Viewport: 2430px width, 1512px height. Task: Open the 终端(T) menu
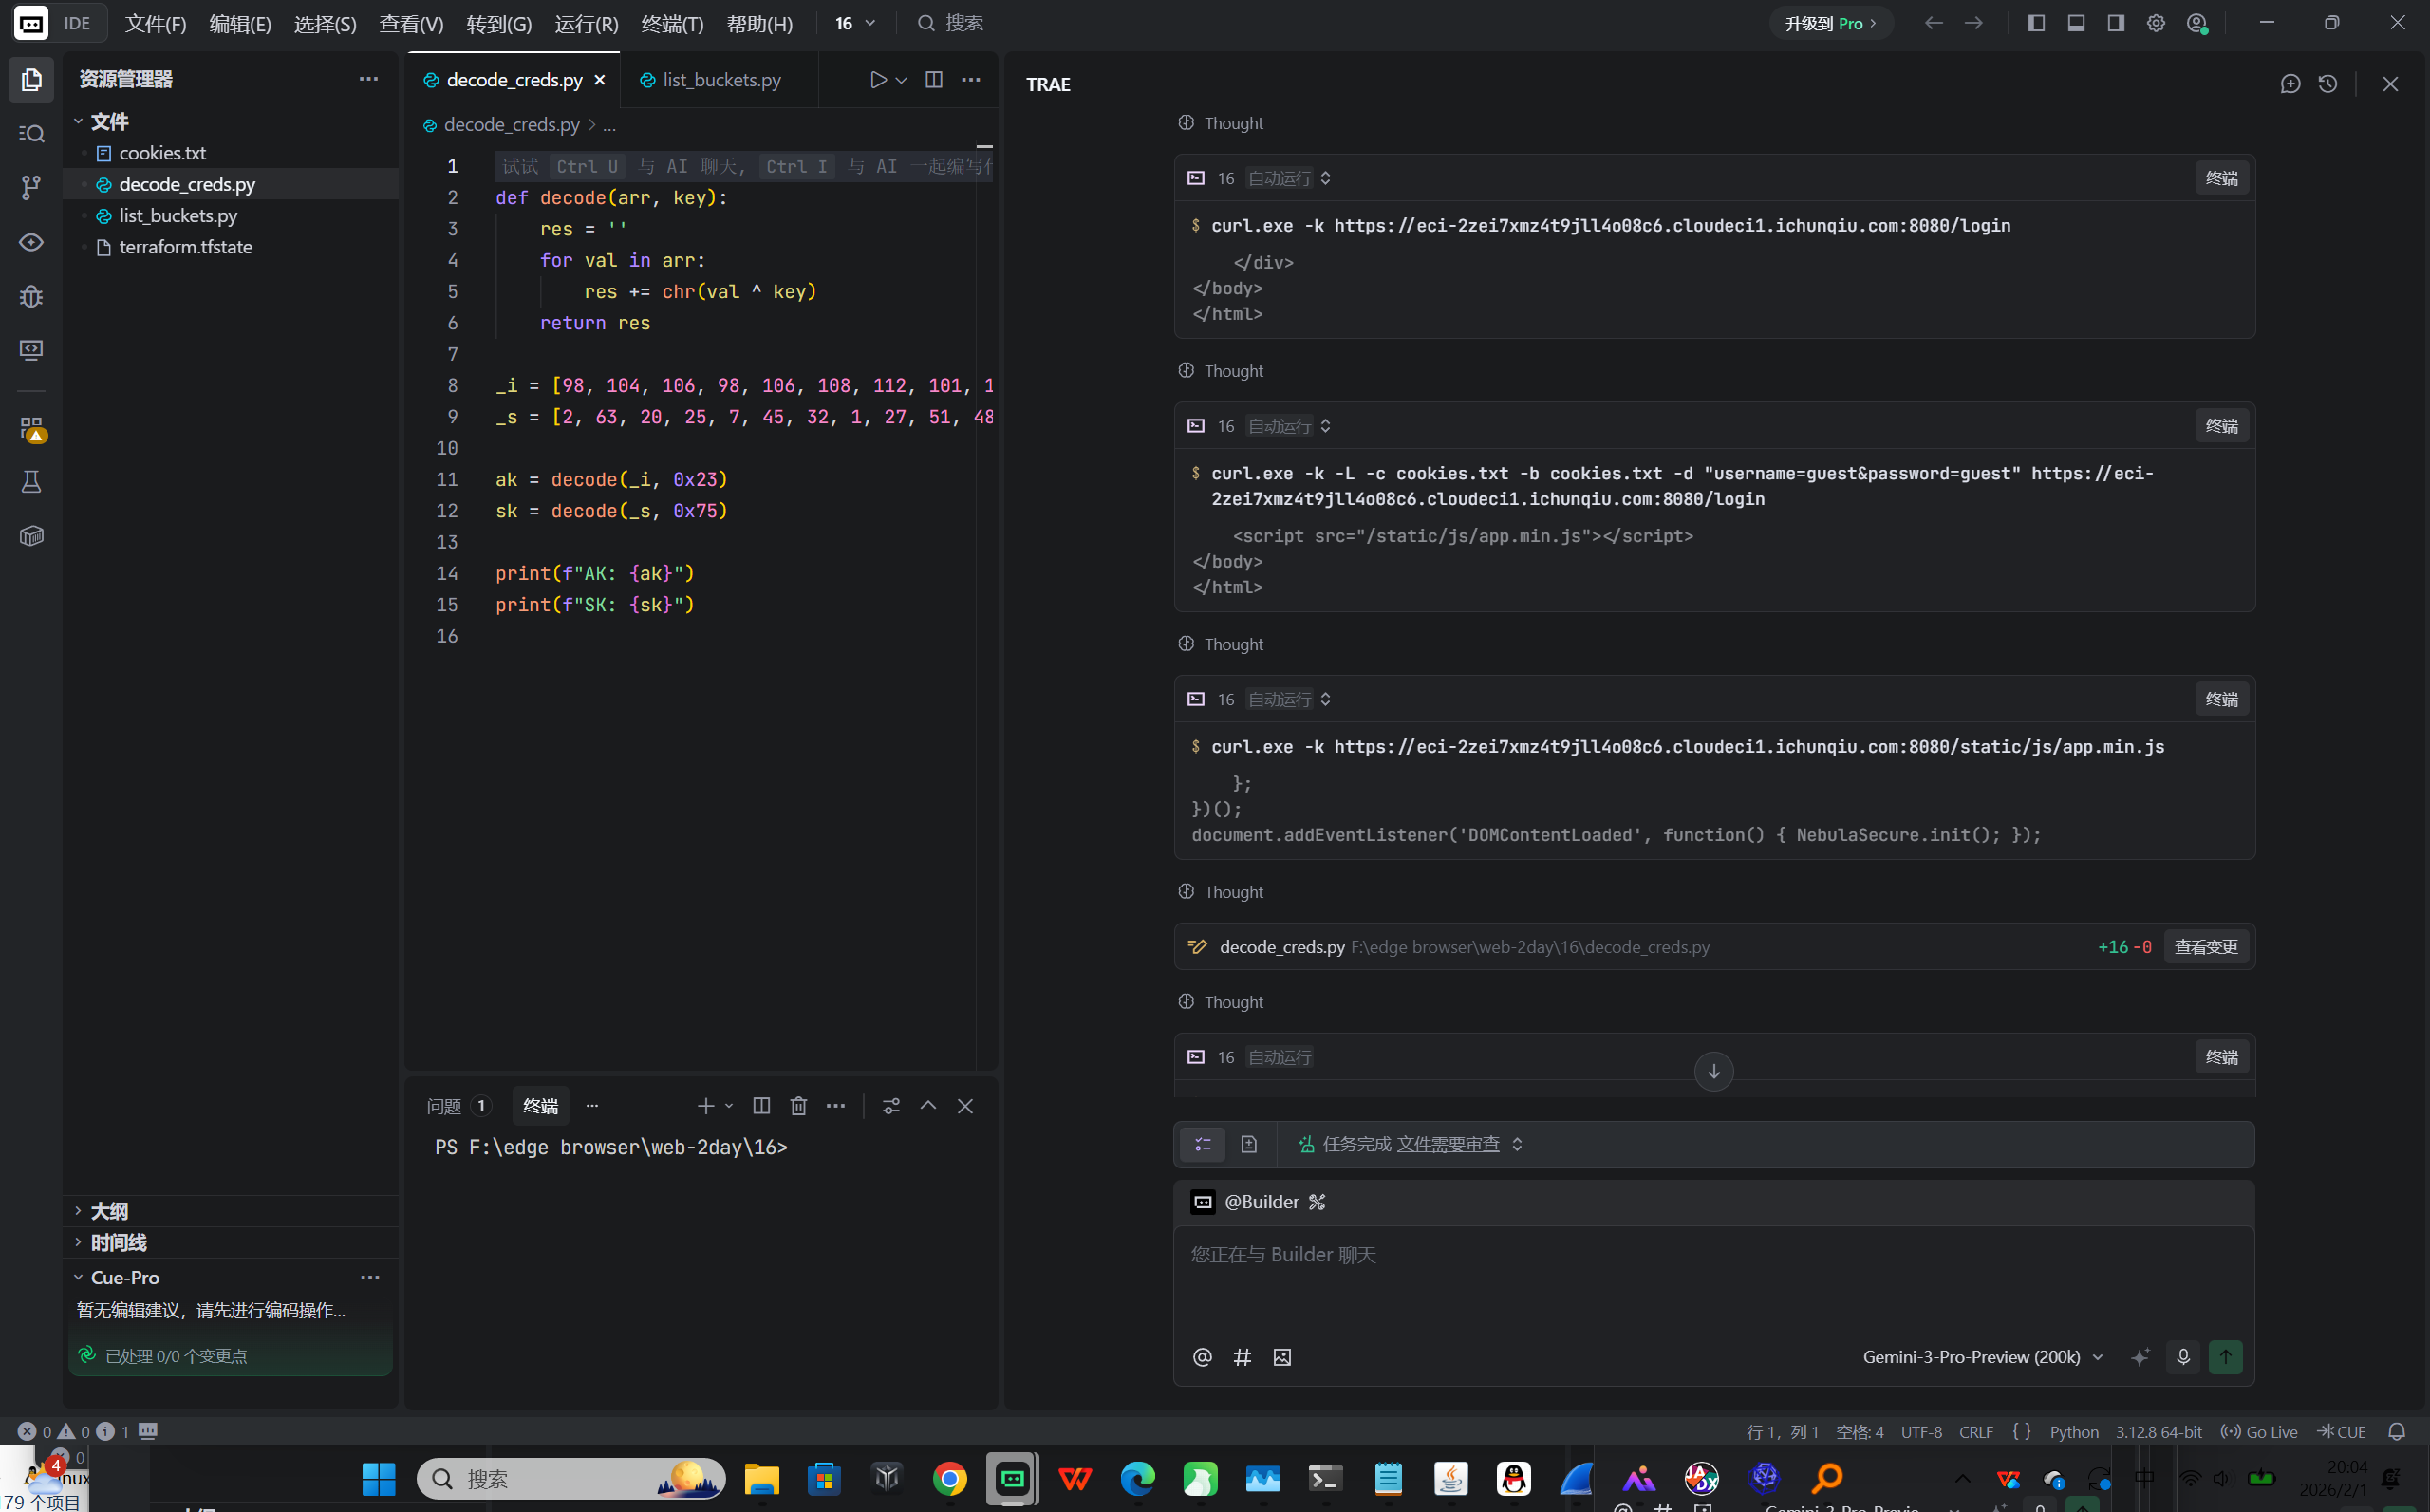(x=672, y=23)
